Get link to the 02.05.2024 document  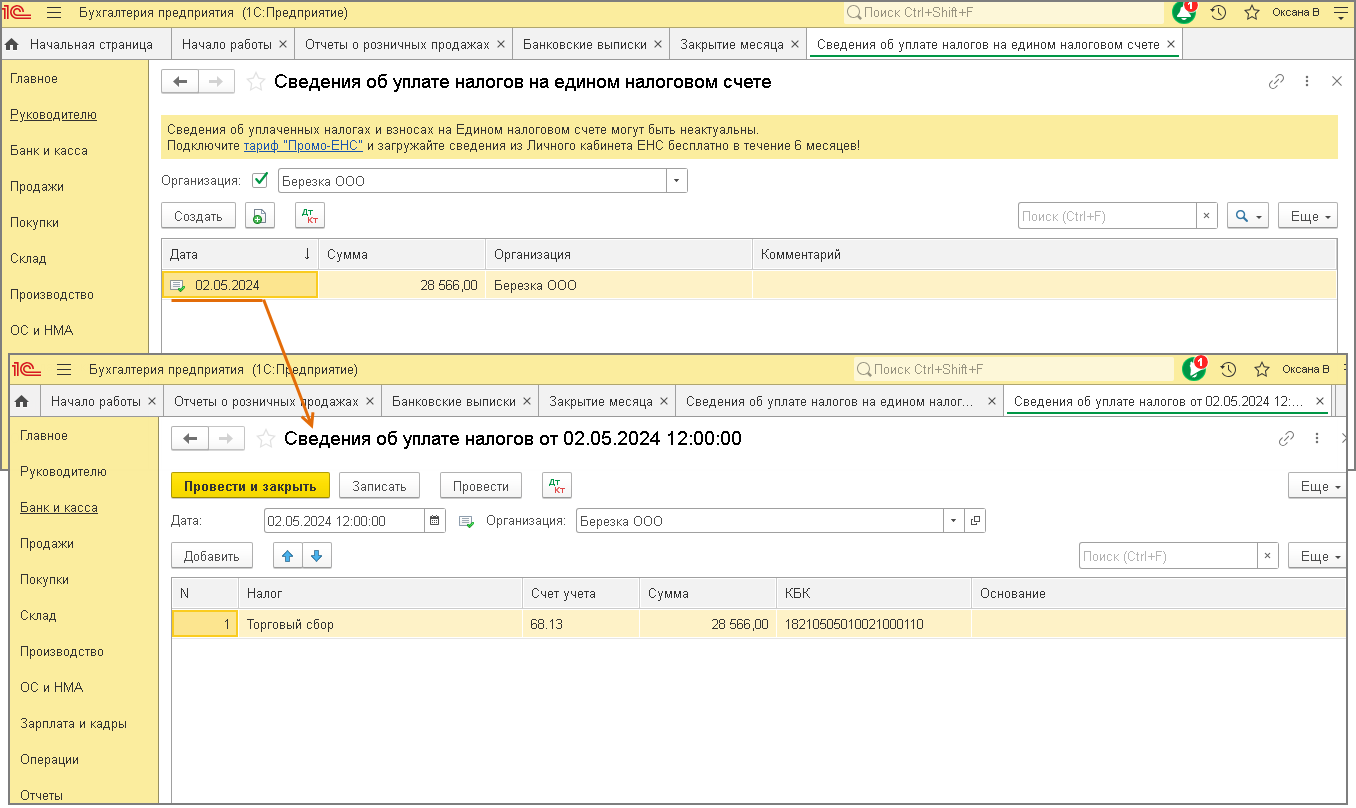1286,438
